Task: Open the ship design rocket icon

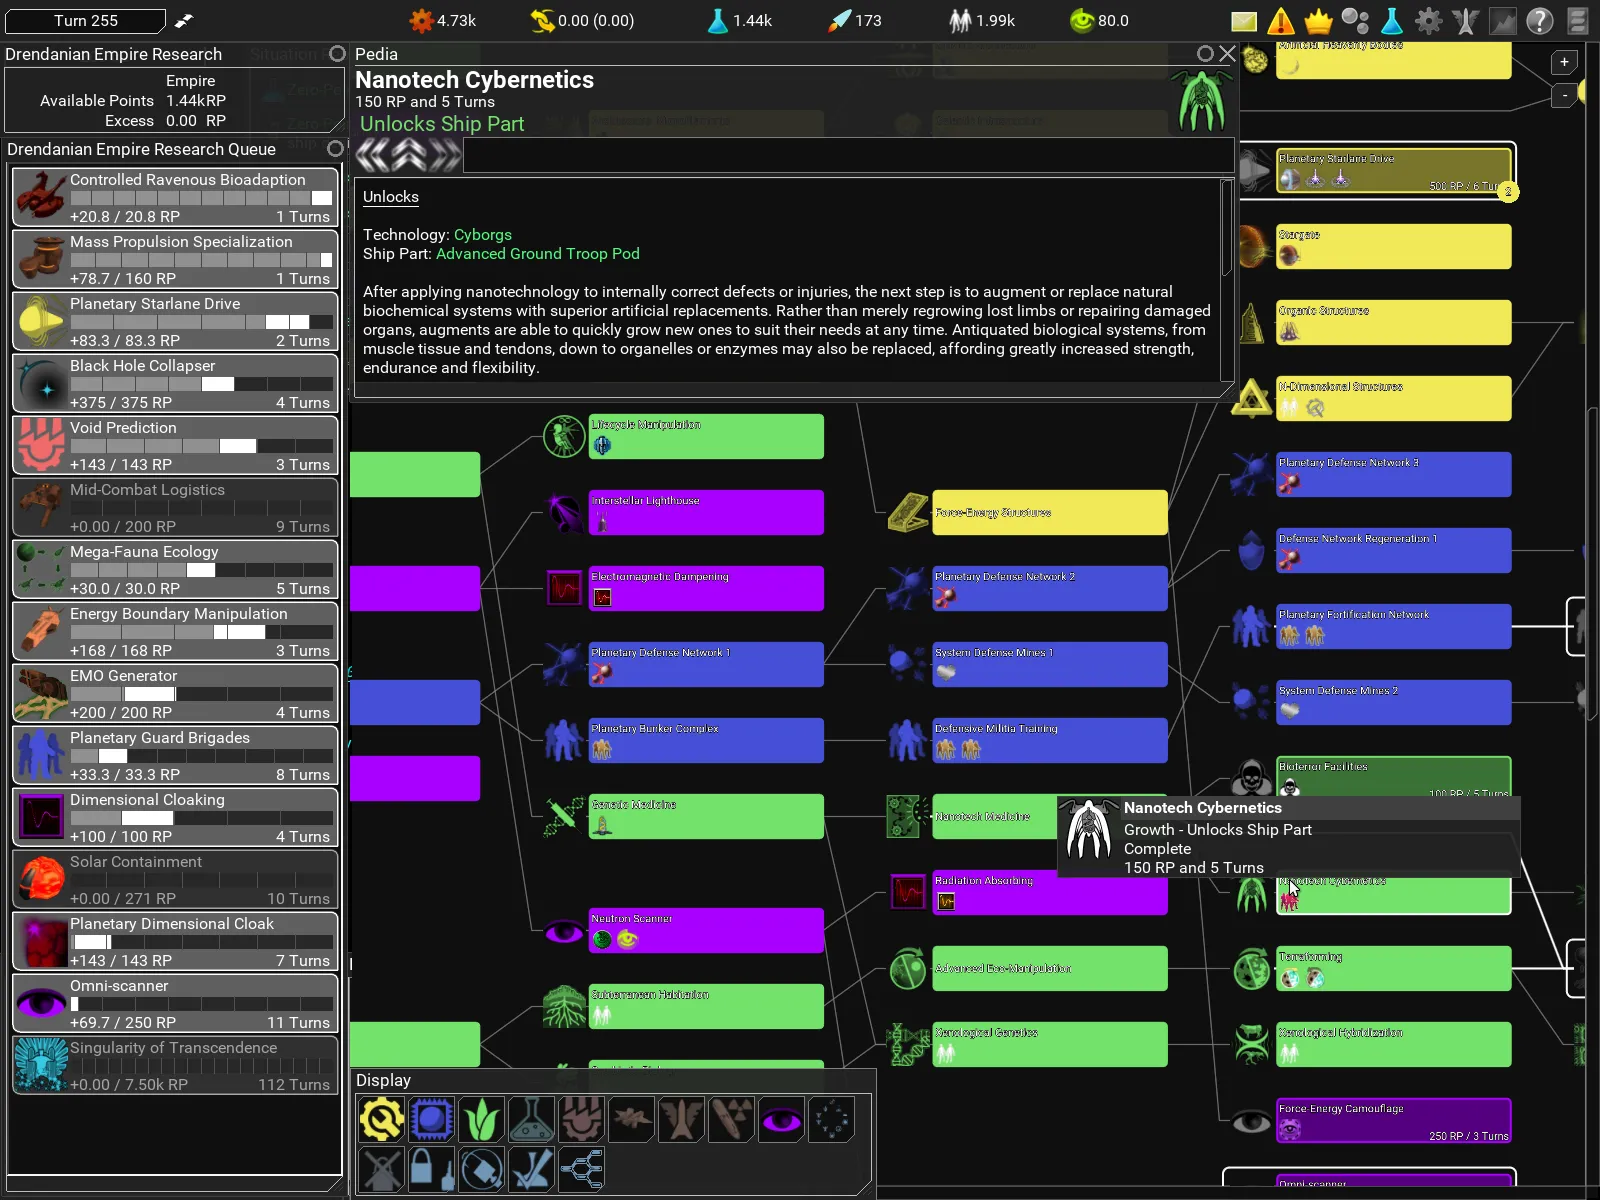Action: click(1466, 21)
